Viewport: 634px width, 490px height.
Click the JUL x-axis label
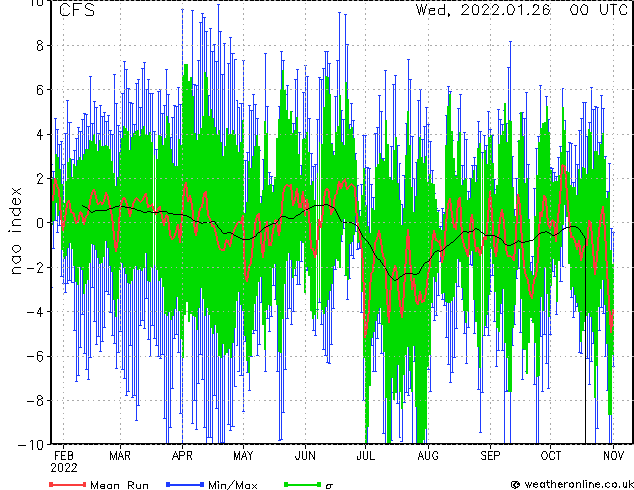[366, 456]
